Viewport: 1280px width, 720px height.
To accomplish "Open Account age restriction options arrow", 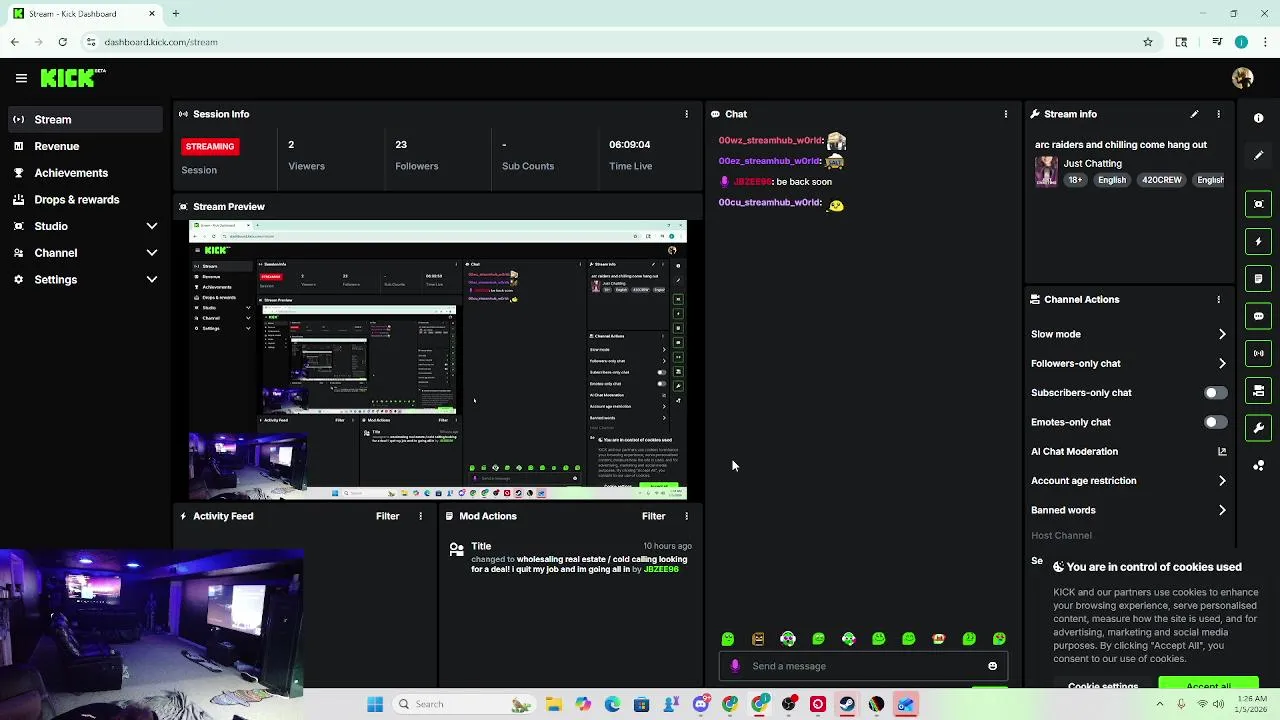I will [x=1222, y=481].
